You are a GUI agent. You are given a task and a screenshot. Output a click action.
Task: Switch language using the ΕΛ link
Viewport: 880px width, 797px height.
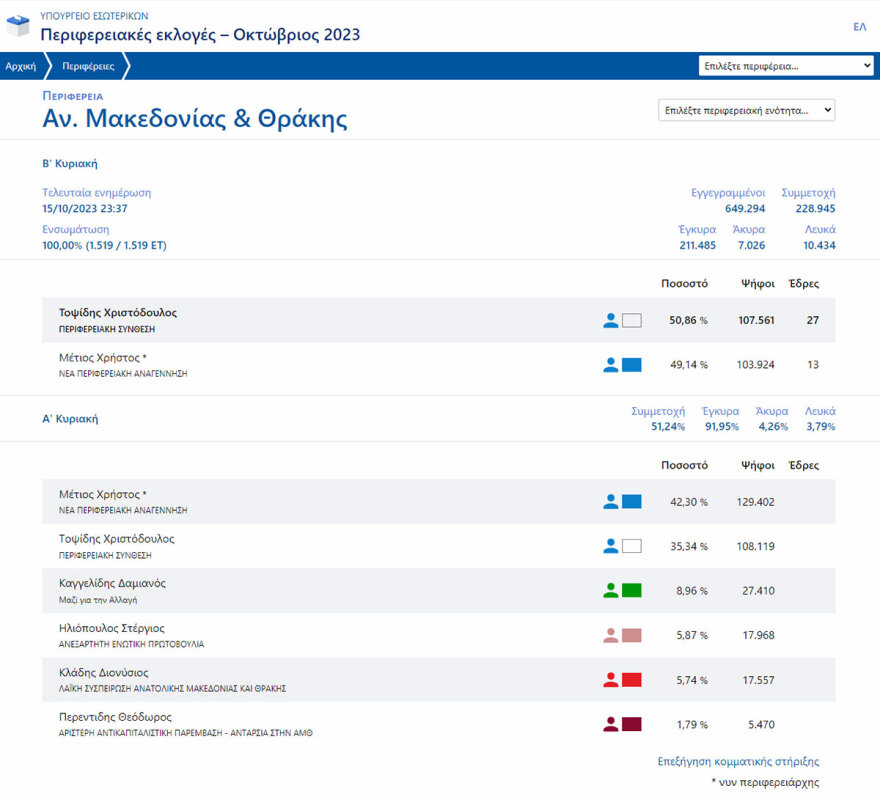pyautogui.click(x=859, y=27)
